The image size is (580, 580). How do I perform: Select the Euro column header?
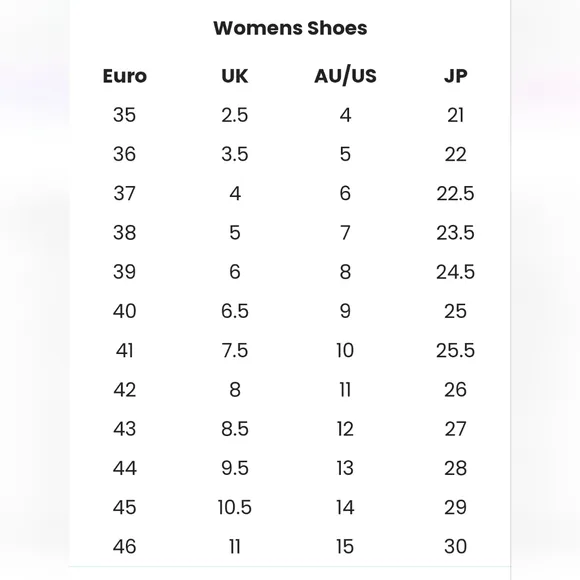(x=125, y=76)
